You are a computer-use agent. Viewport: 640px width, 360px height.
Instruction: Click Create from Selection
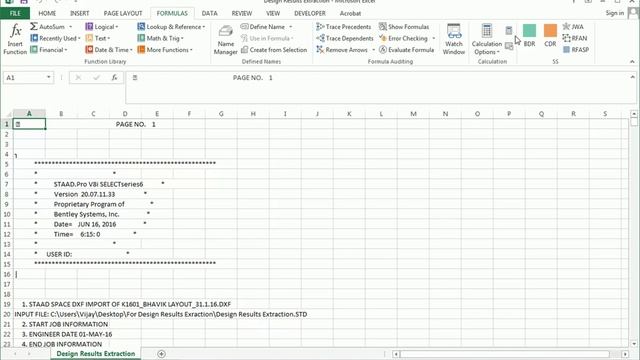[x=274, y=50]
